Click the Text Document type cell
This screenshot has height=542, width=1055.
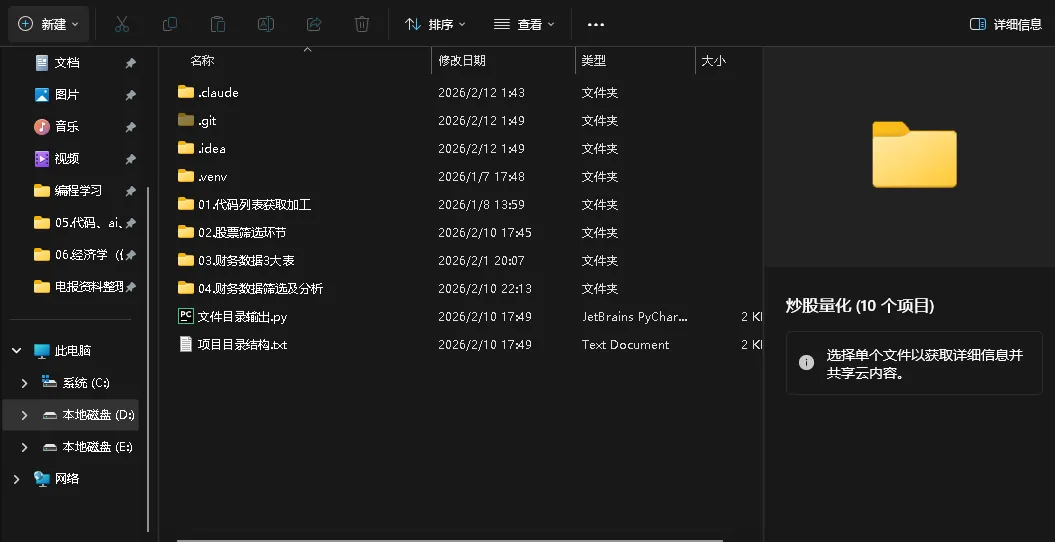click(x=625, y=344)
